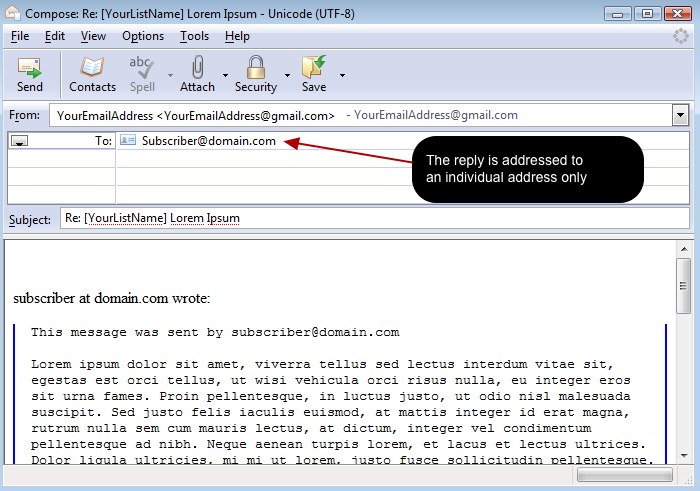Click the 'This message was sent by' line

click(x=215, y=333)
